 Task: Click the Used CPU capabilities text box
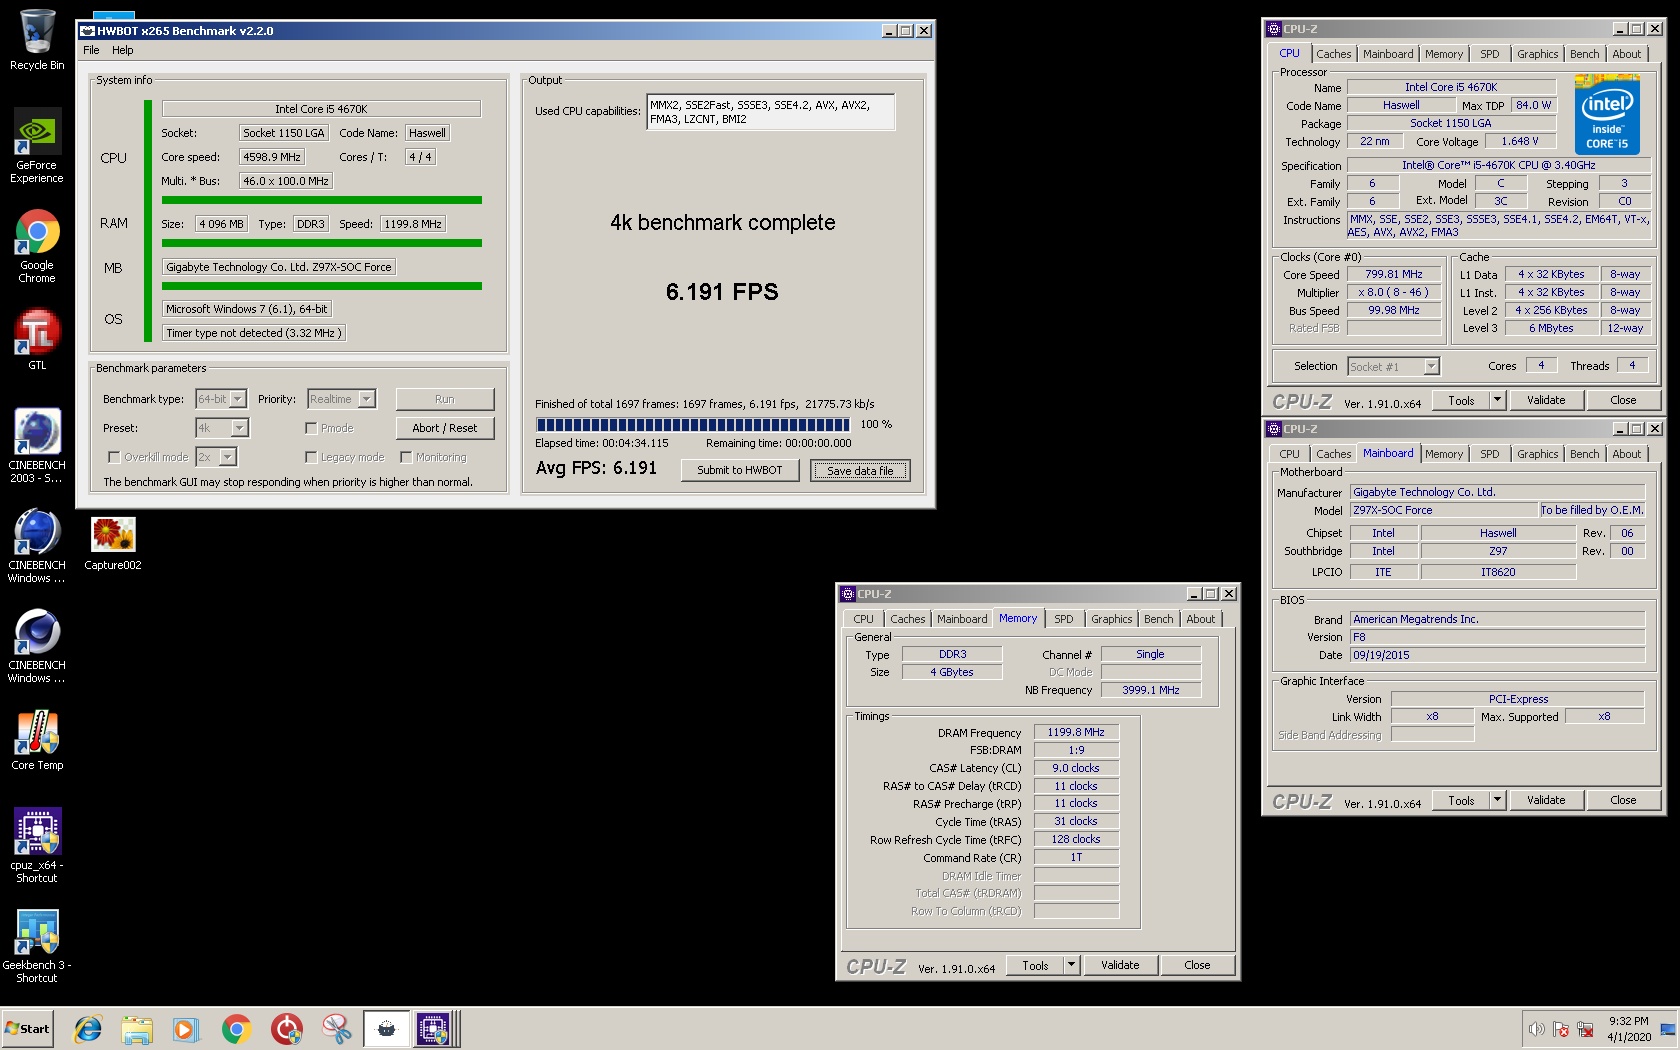click(x=770, y=112)
